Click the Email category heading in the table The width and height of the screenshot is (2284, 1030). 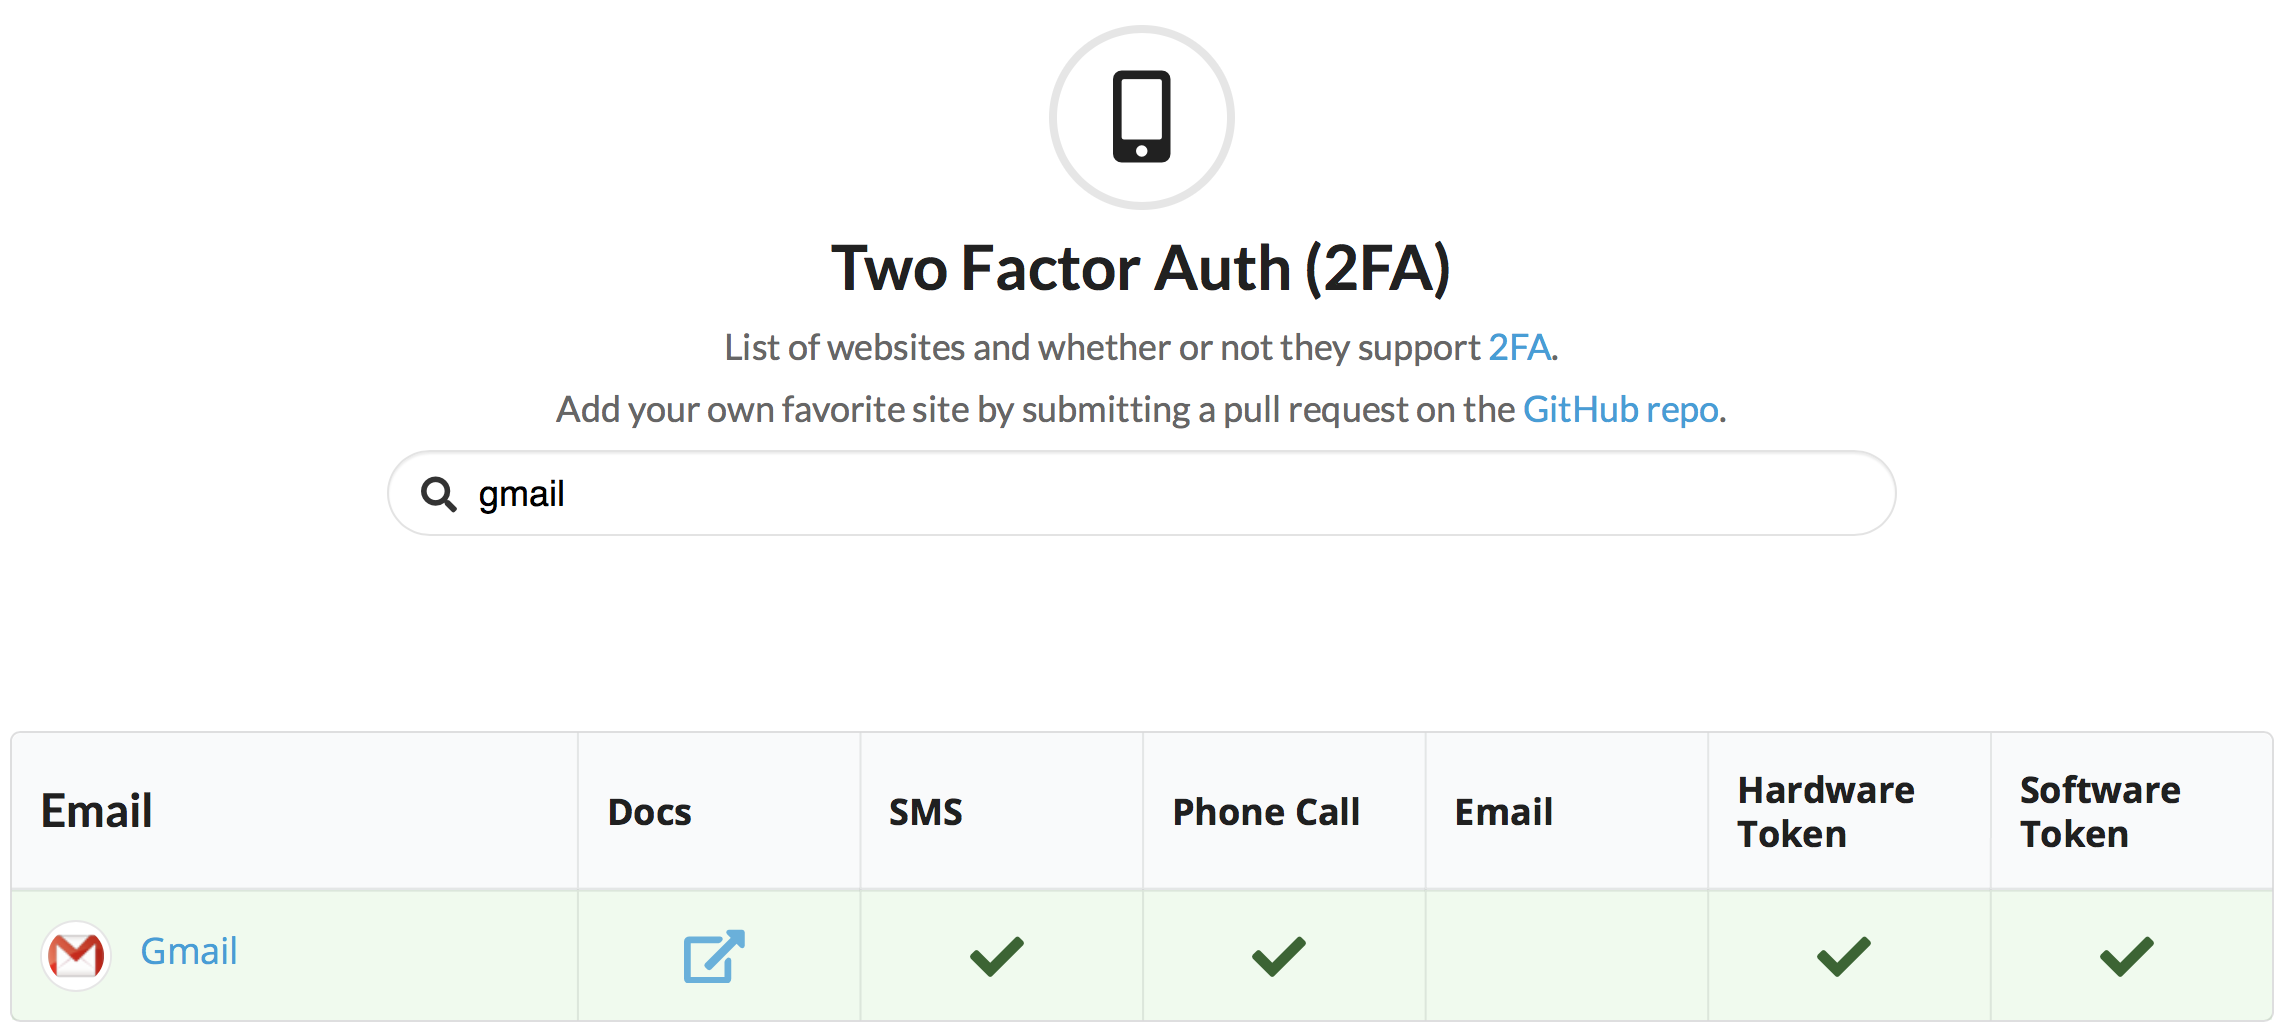97,811
